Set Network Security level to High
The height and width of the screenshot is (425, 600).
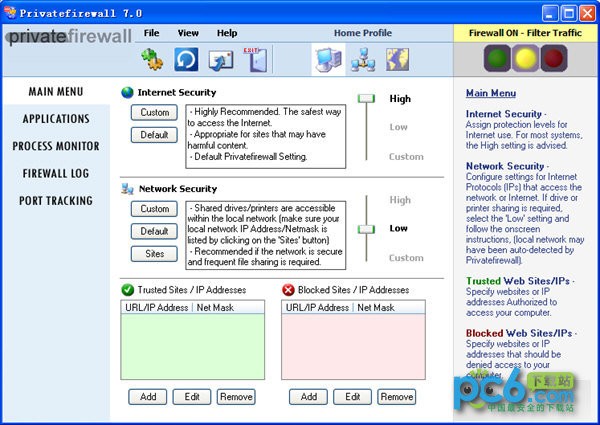pos(400,200)
